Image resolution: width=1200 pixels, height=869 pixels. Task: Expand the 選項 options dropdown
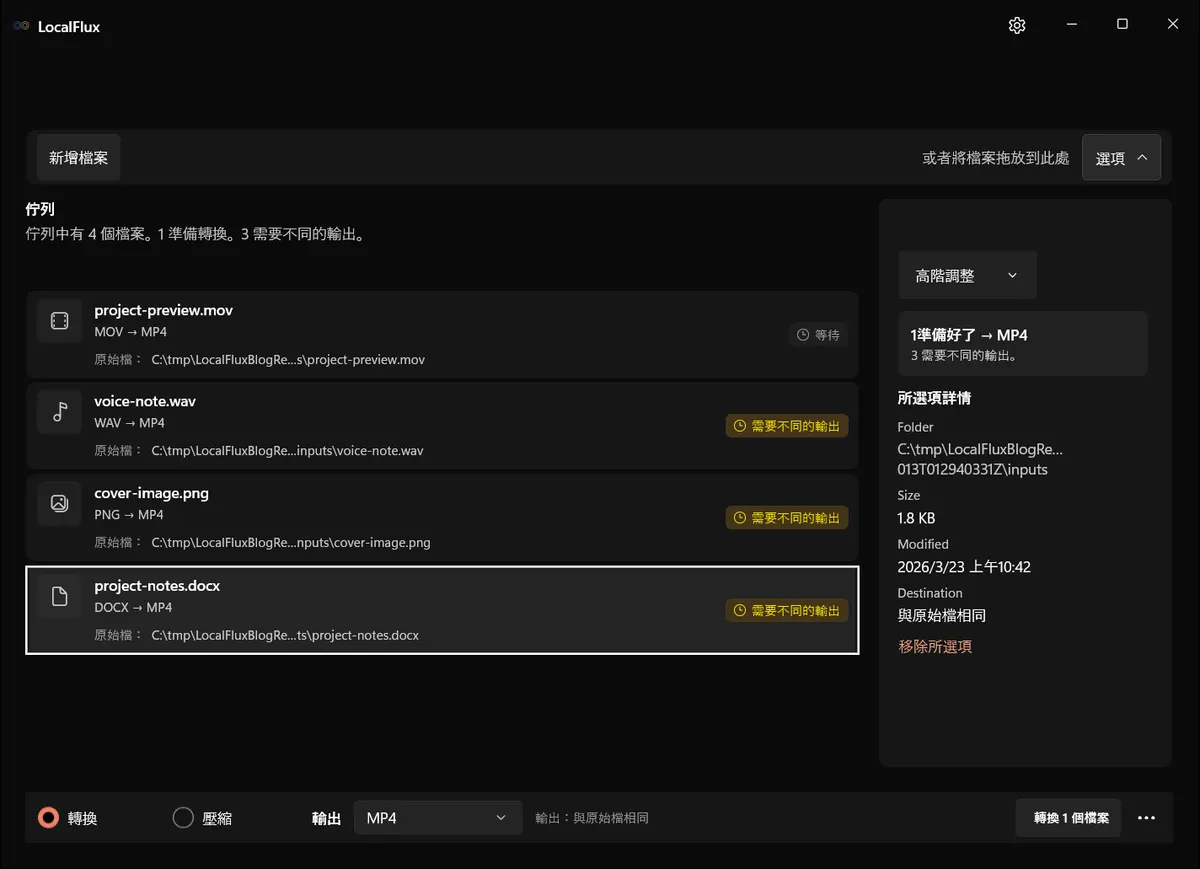click(x=1121, y=158)
